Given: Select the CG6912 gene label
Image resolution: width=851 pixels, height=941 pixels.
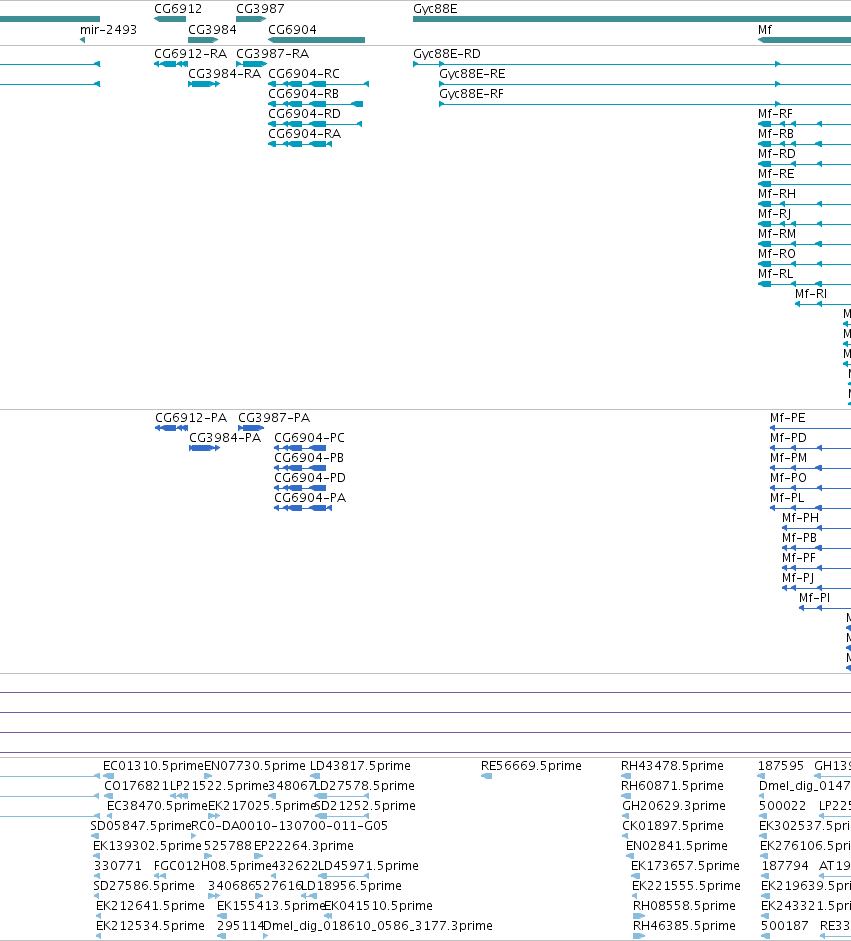Looking at the screenshot, I should point(178,9).
